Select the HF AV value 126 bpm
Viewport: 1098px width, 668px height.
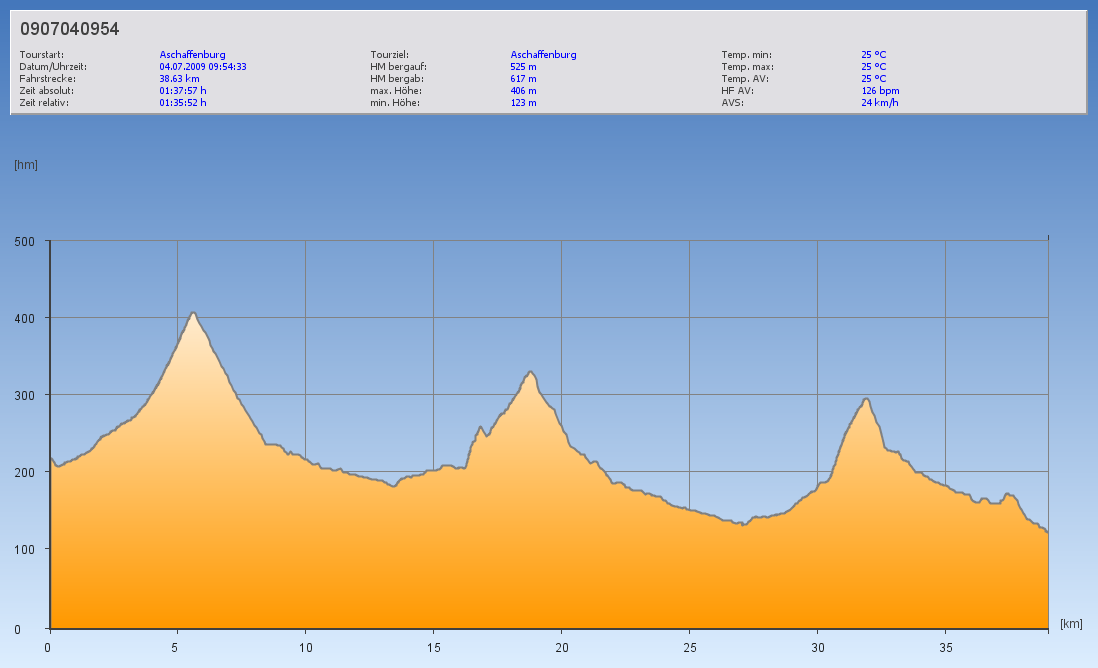[x=880, y=91]
